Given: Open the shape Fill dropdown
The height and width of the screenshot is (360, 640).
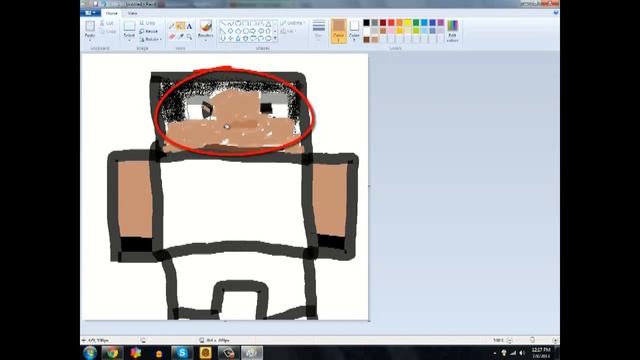Looking at the screenshot, I should 288,31.
